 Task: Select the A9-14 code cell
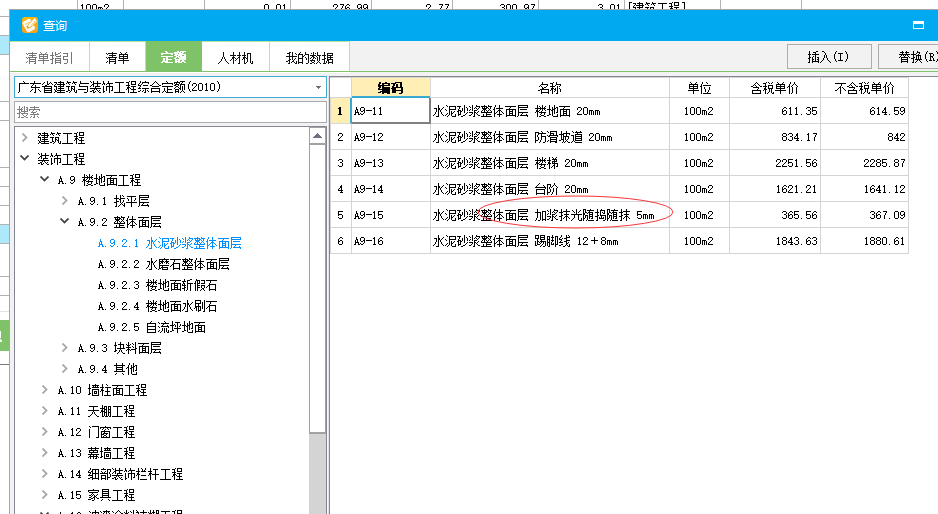pos(391,189)
